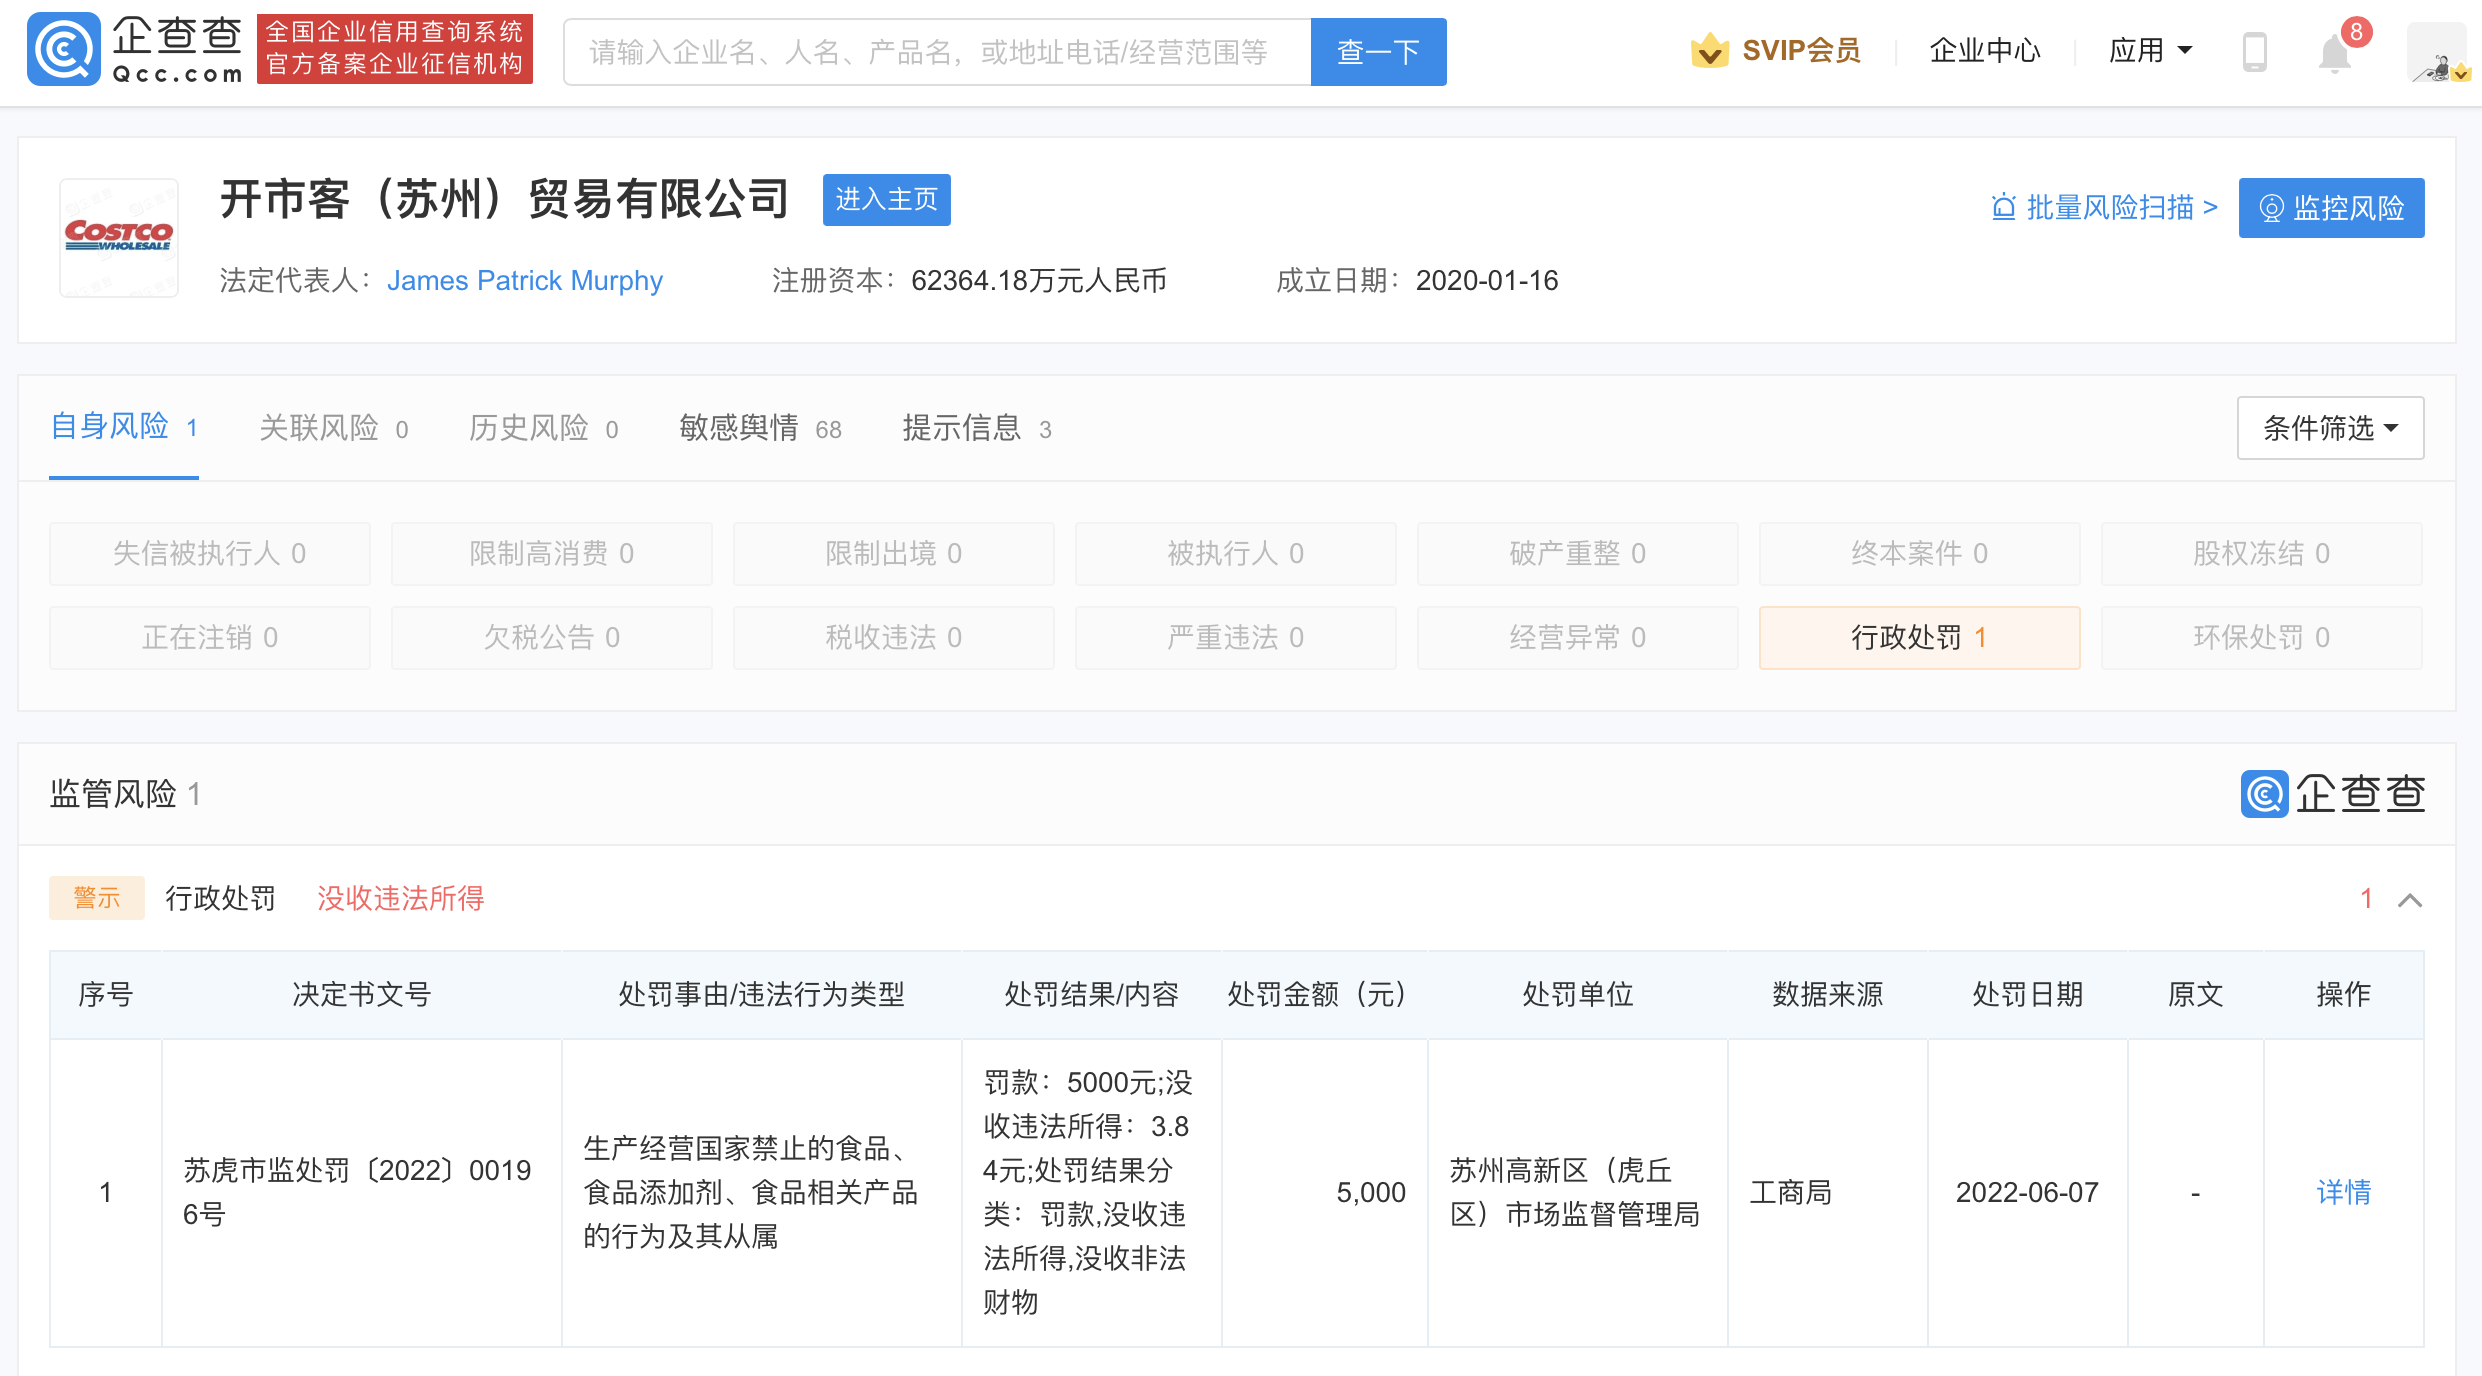
Task: Click 苏州高新区（虎丘区）市场监督管理局 cell
Action: click(1576, 1192)
